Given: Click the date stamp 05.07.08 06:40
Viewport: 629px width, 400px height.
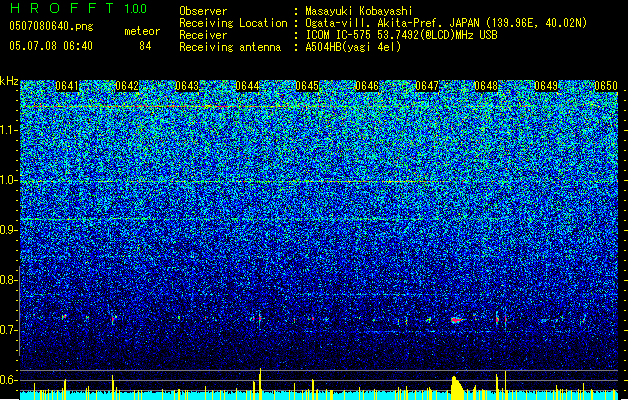Looking at the screenshot, I should pyautogui.click(x=51, y=46).
